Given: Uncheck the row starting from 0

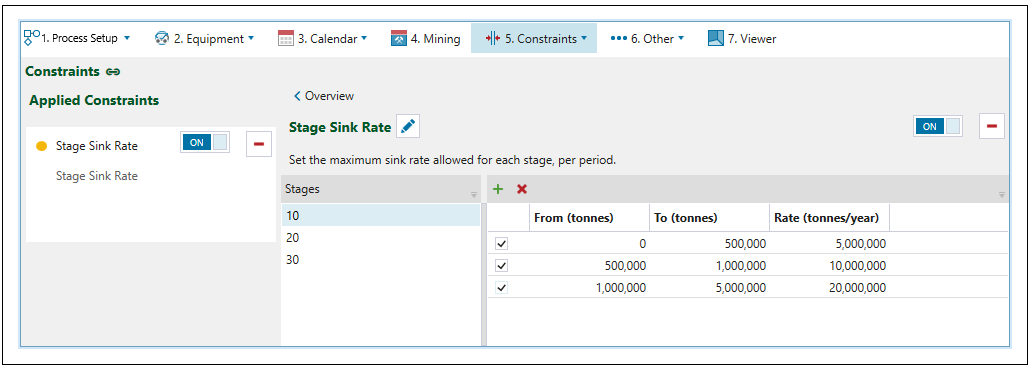Looking at the screenshot, I should click(502, 244).
